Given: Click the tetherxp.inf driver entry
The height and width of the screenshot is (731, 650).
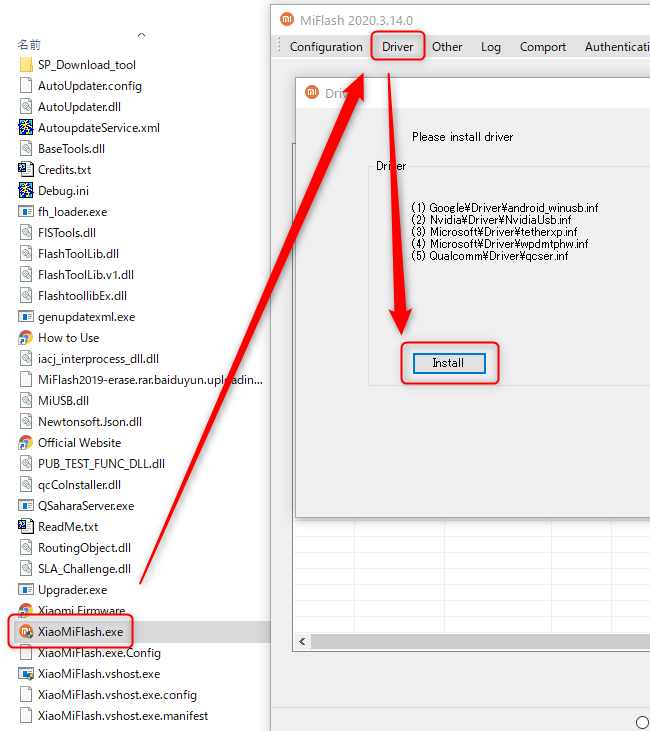Looking at the screenshot, I should (x=494, y=232).
